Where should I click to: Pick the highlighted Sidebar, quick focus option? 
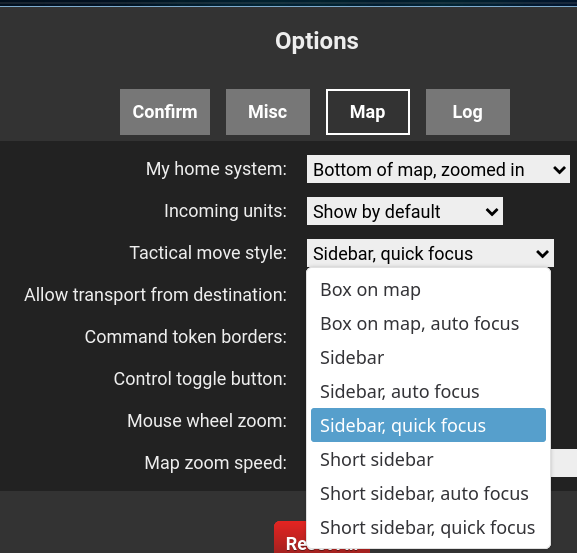(428, 425)
